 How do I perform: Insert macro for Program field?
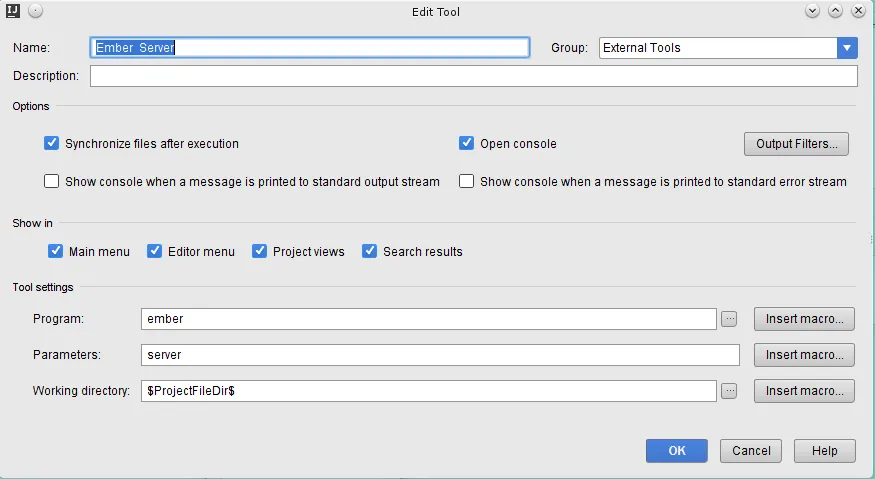804,319
